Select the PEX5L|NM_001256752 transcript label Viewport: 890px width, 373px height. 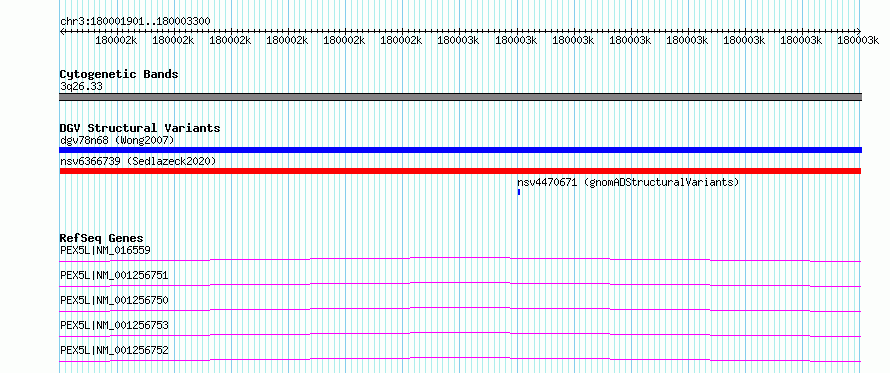pyautogui.click(x=114, y=350)
